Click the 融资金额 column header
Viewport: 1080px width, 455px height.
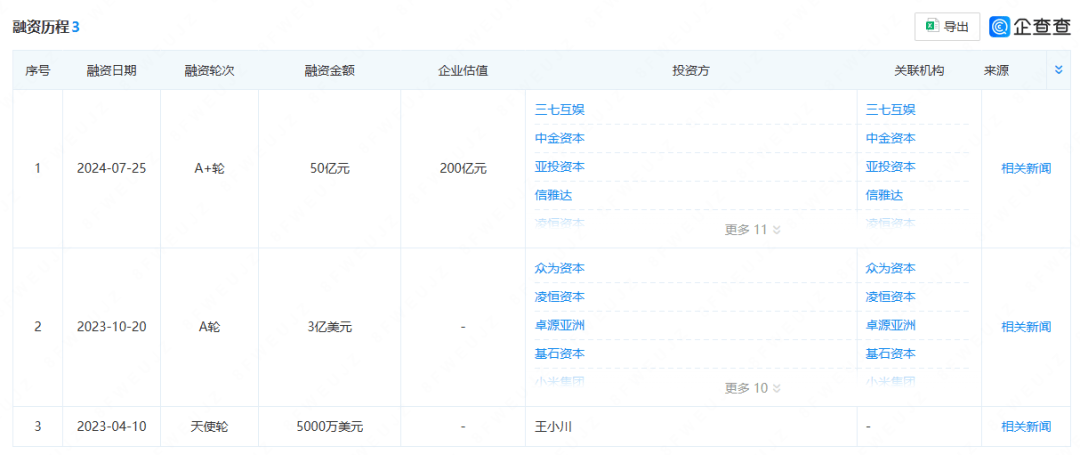[330, 70]
